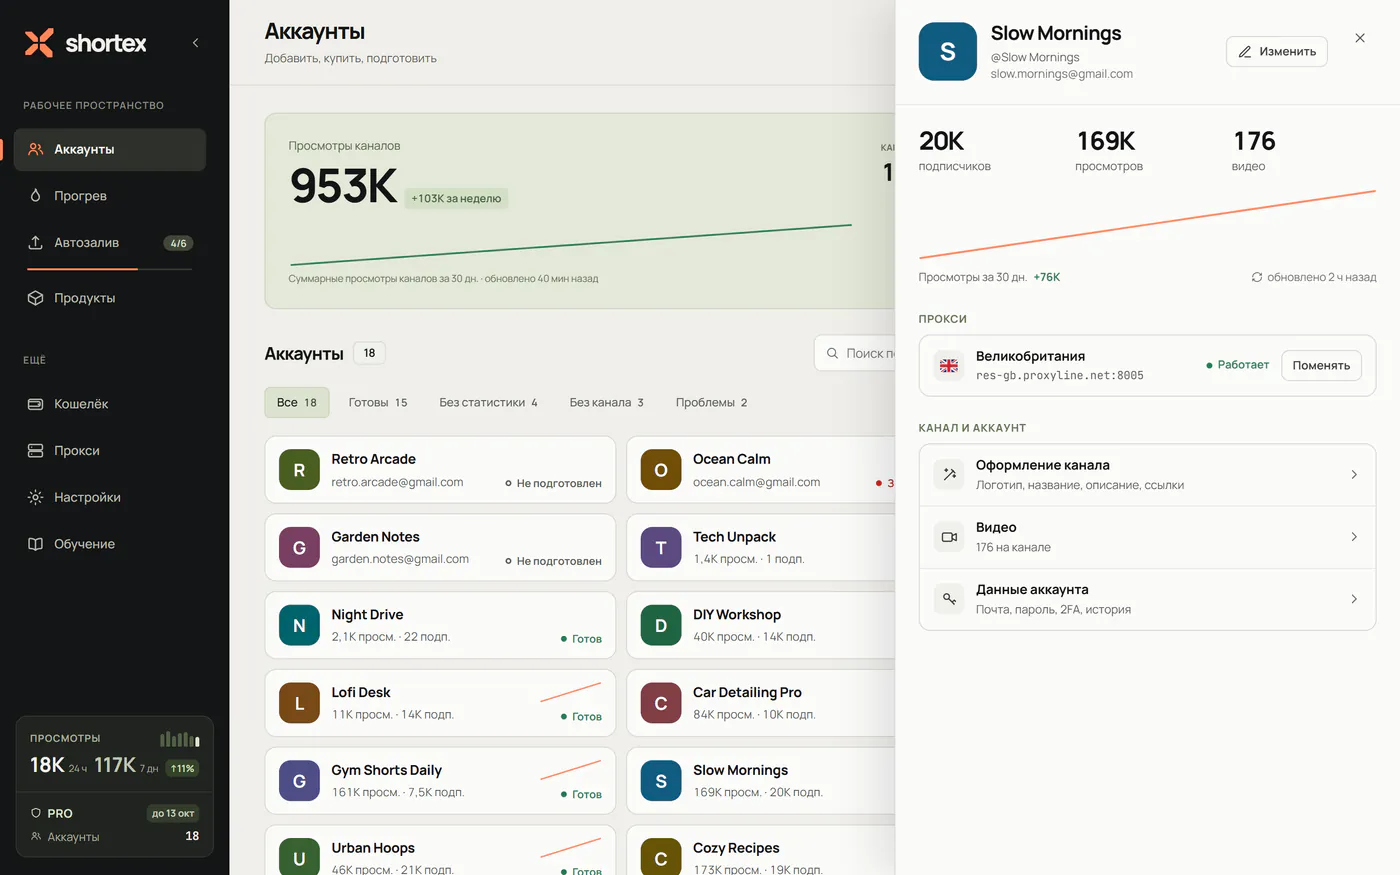Select Gym Shorts Daily account

click(440, 780)
